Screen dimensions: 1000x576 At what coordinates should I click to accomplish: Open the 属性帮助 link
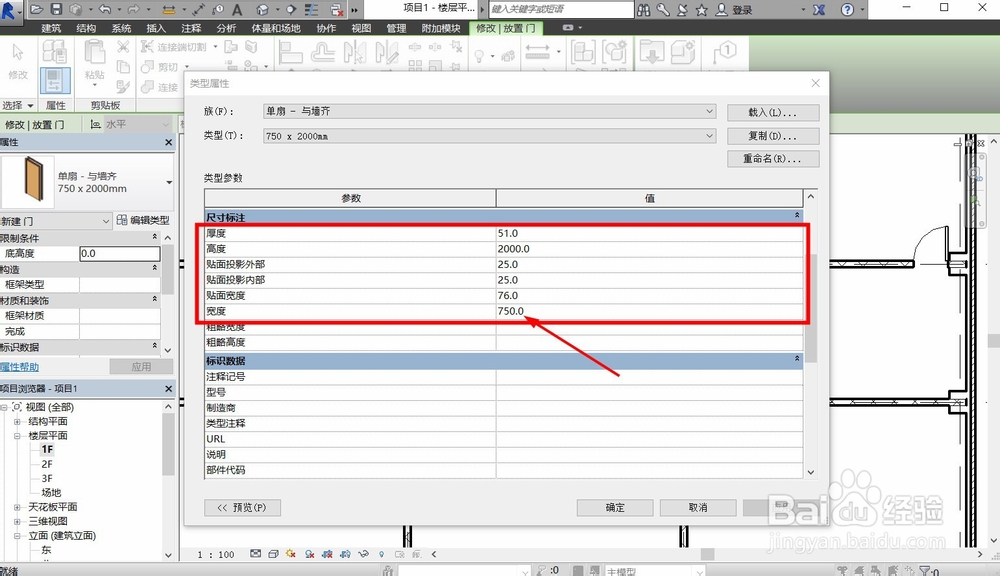tap(20, 367)
